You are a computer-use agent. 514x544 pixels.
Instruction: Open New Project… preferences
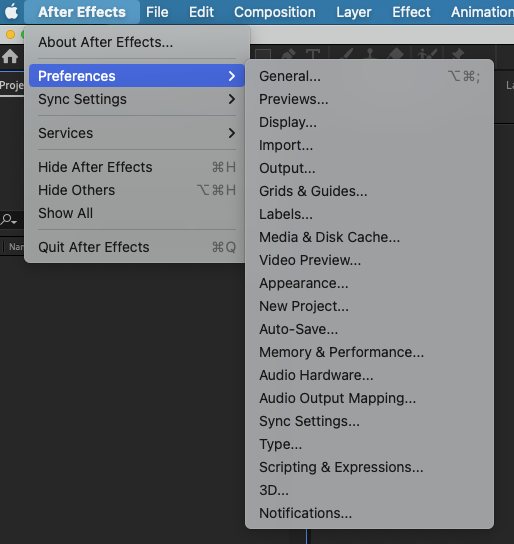(x=369, y=306)
